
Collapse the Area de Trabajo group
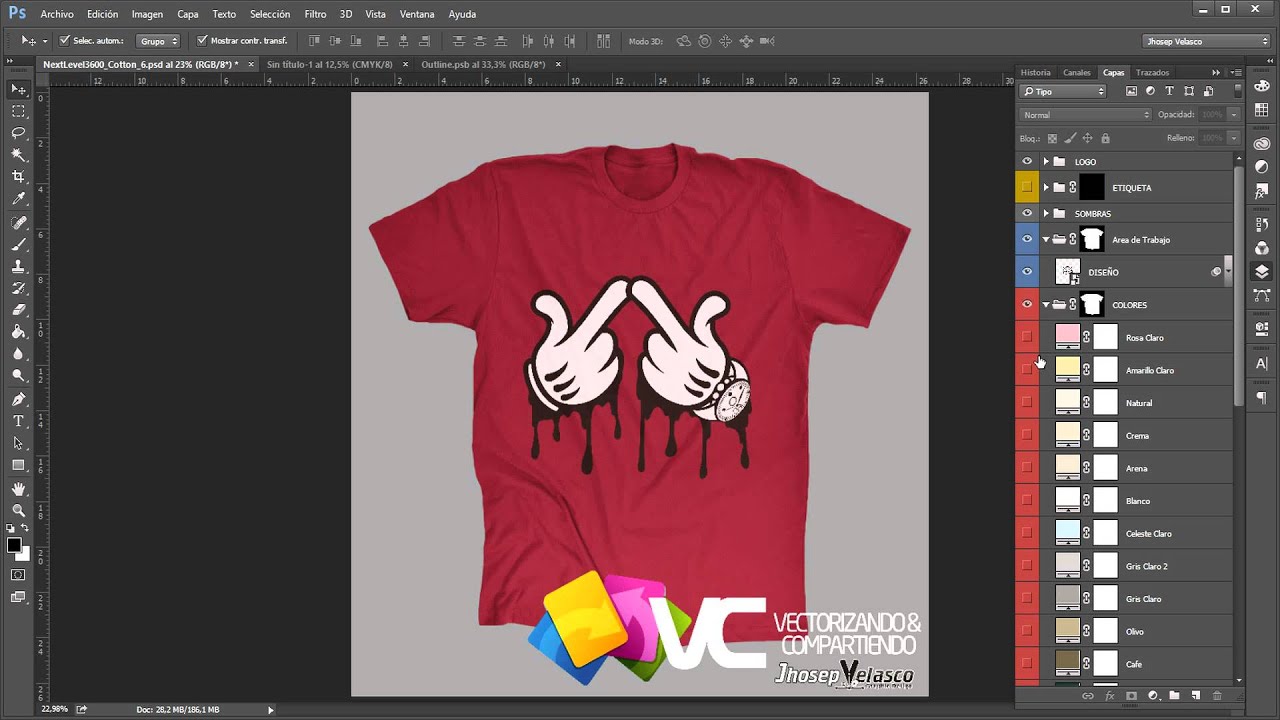[x=1046, y=239]
